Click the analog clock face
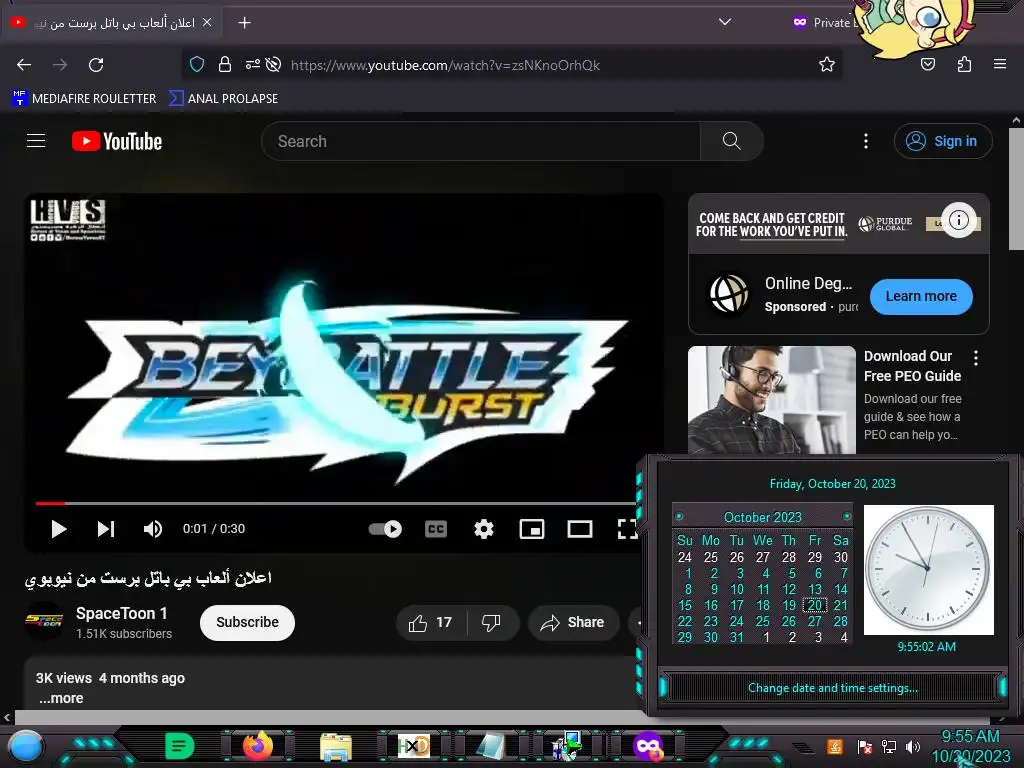 (929, 569)
